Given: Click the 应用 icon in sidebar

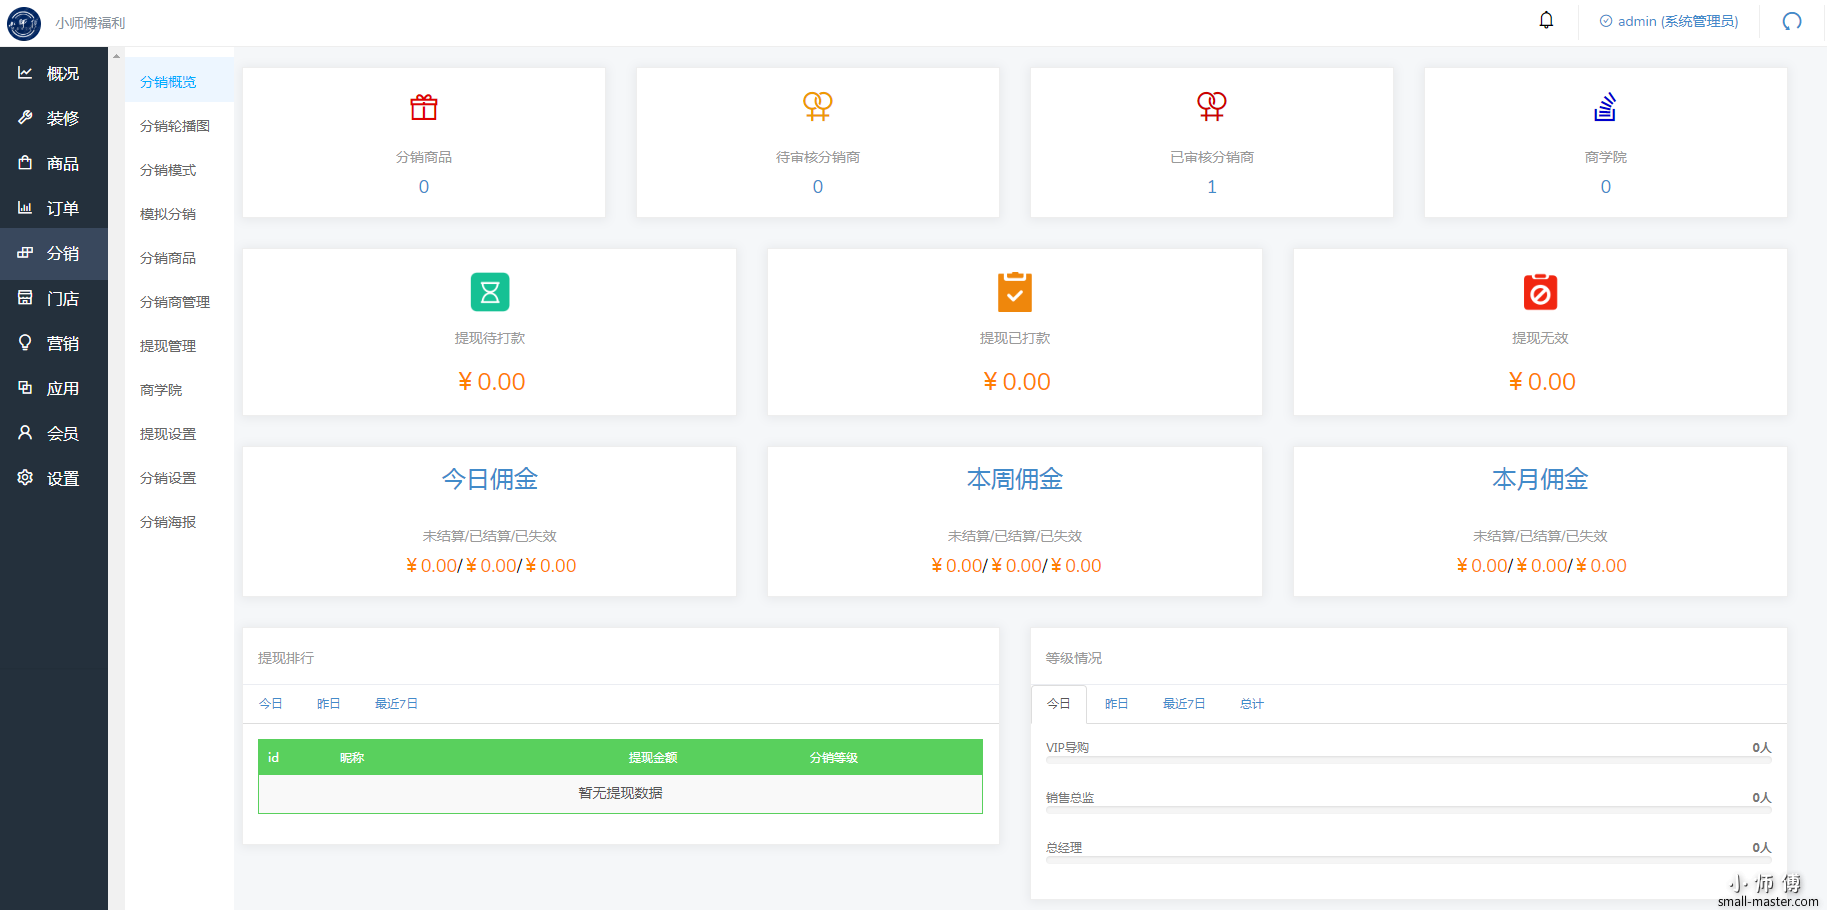Looking at the screenshot, I should point(25,387).
